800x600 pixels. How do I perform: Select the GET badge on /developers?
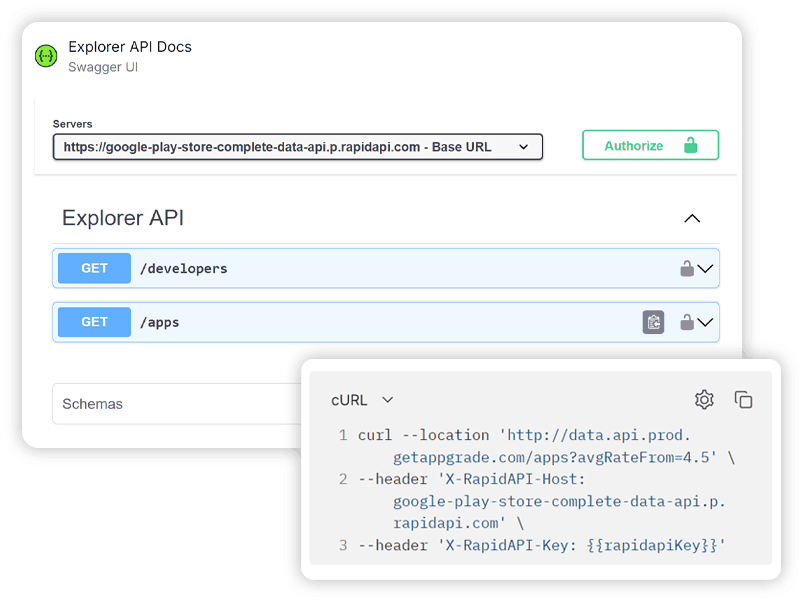93,268
